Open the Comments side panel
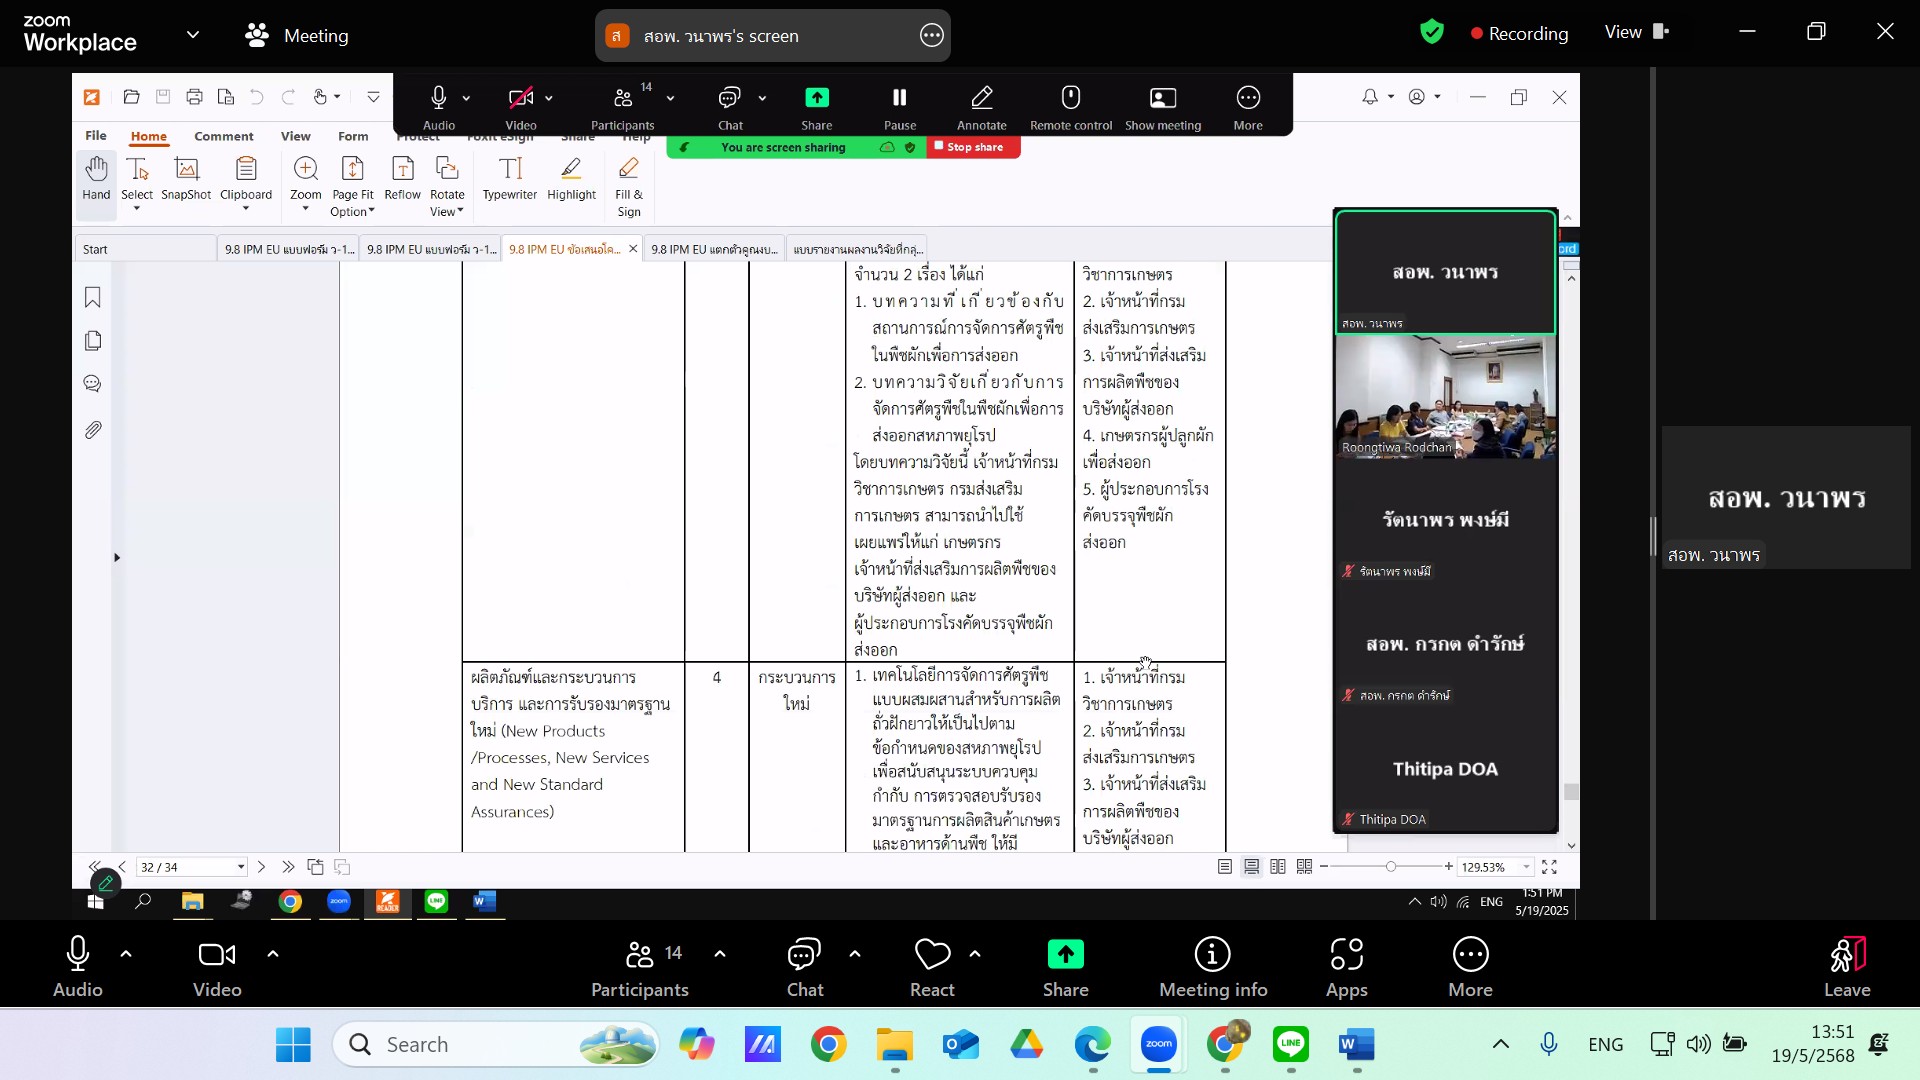This screenshot has width=1920, height=1080. click(x=93, y=384)
